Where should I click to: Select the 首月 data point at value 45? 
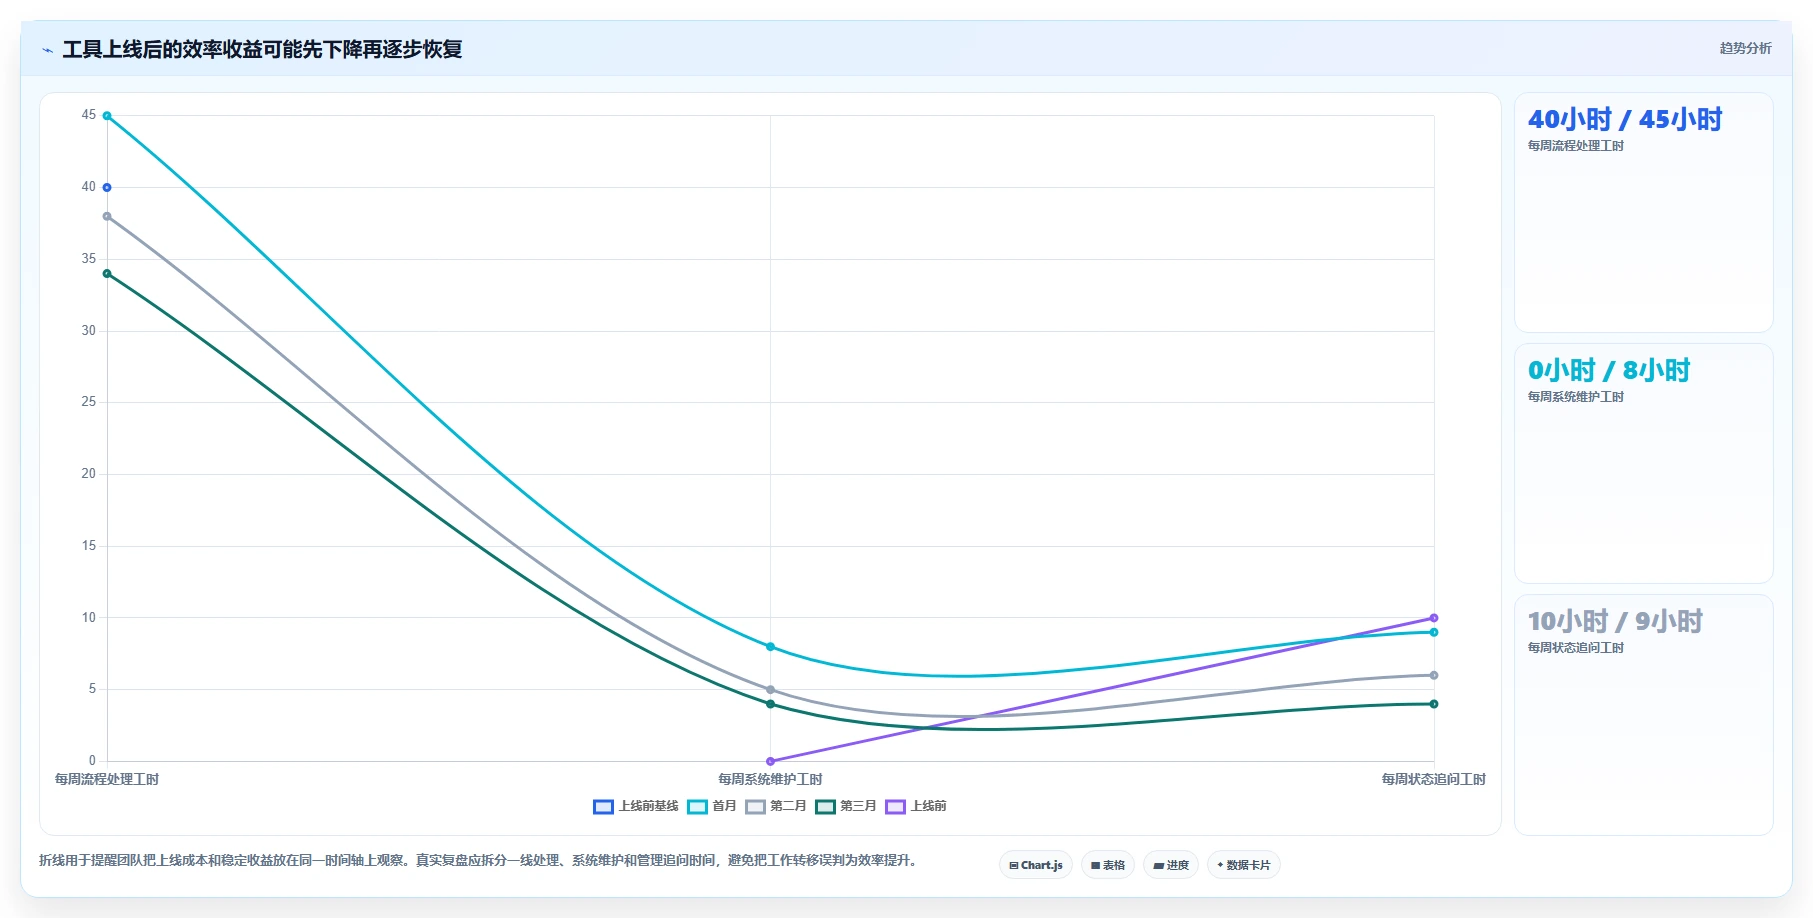107,116
